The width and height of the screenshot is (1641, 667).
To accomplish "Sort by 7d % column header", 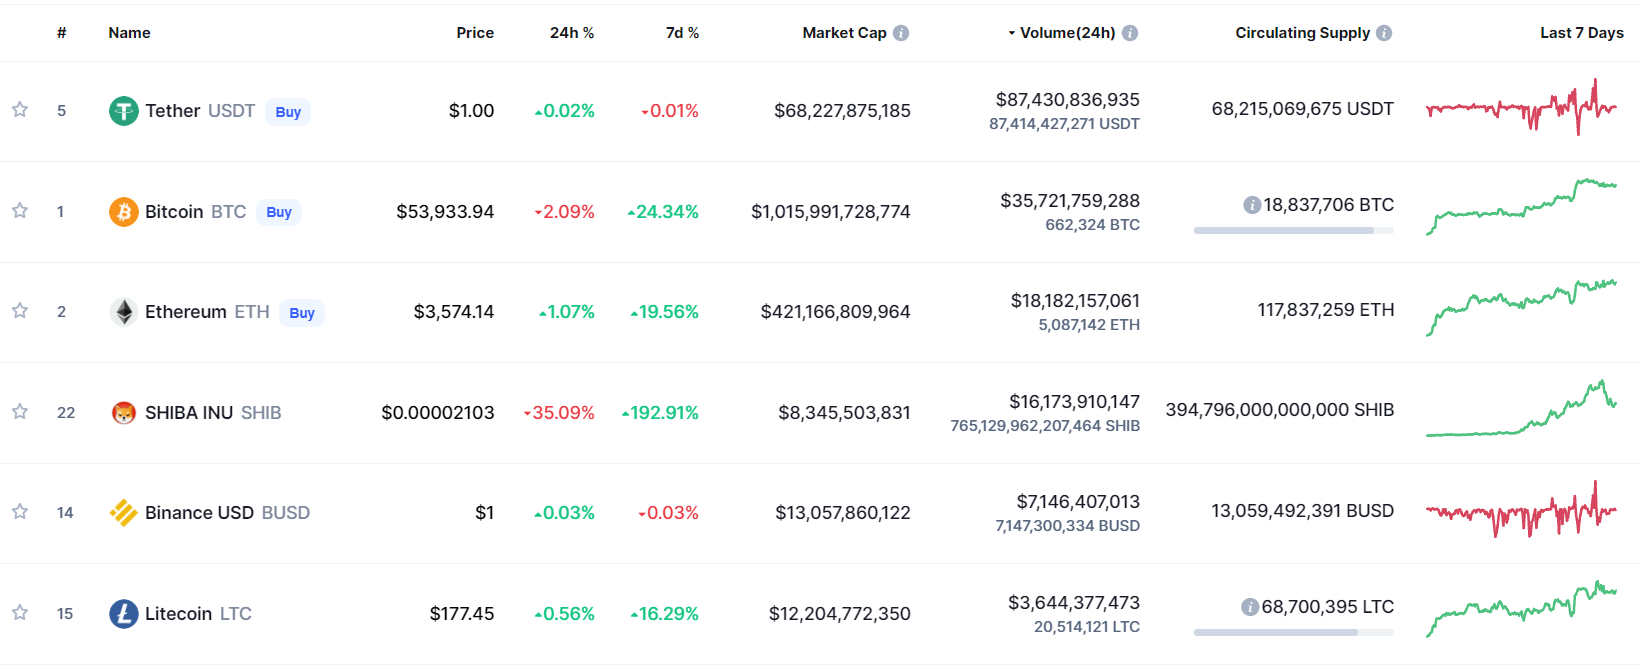I will tap(683, 33).
